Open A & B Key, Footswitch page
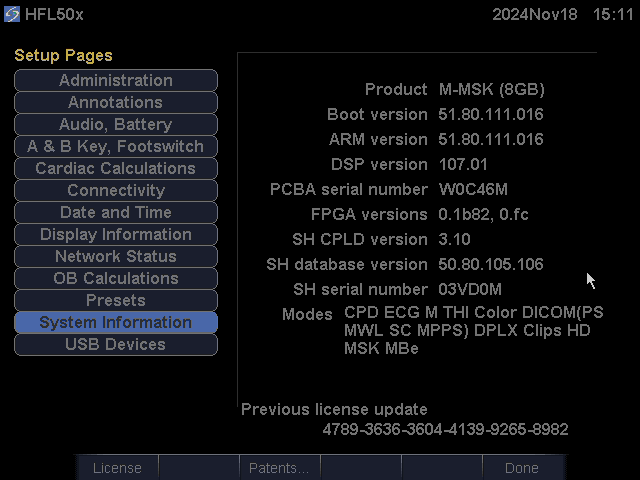The width and height of the screenshot is (640, 480). tap(116, 147)
